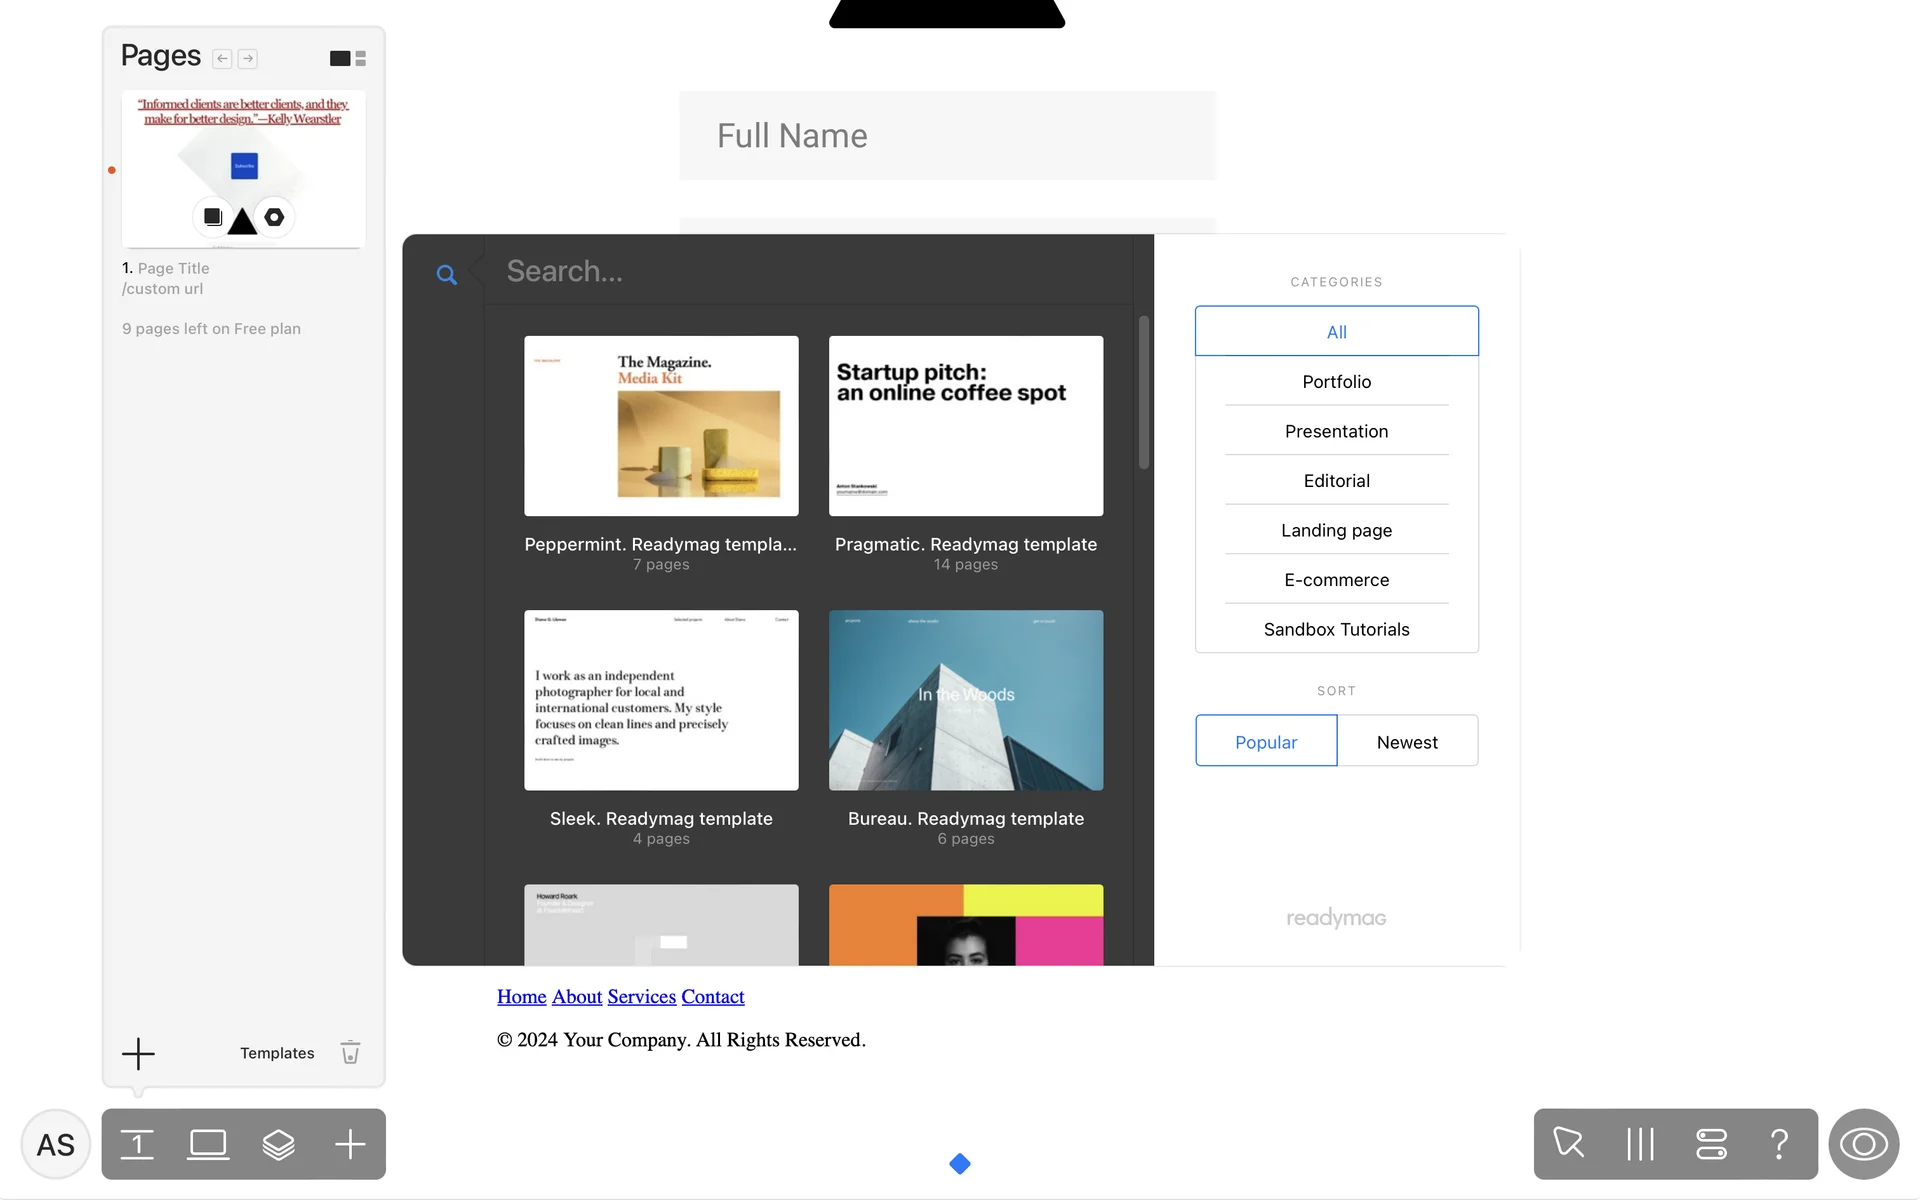Open the preview eye button
Viewport: 1920px width, 1200px height.
[1863, 1143]
